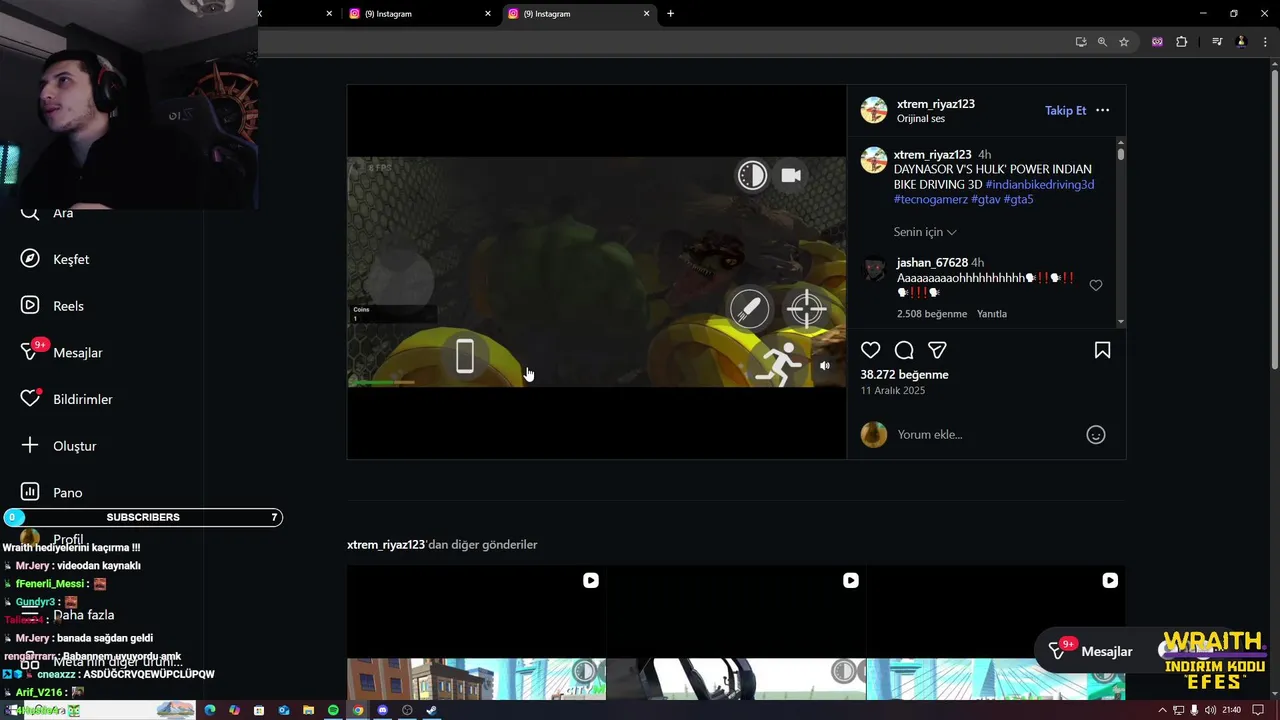The width and height of the screenshot is (1280, 720).
Task: Open Bildirimler notifications in the sidebar
Action: pyautogui.click(x=66, y=399)
